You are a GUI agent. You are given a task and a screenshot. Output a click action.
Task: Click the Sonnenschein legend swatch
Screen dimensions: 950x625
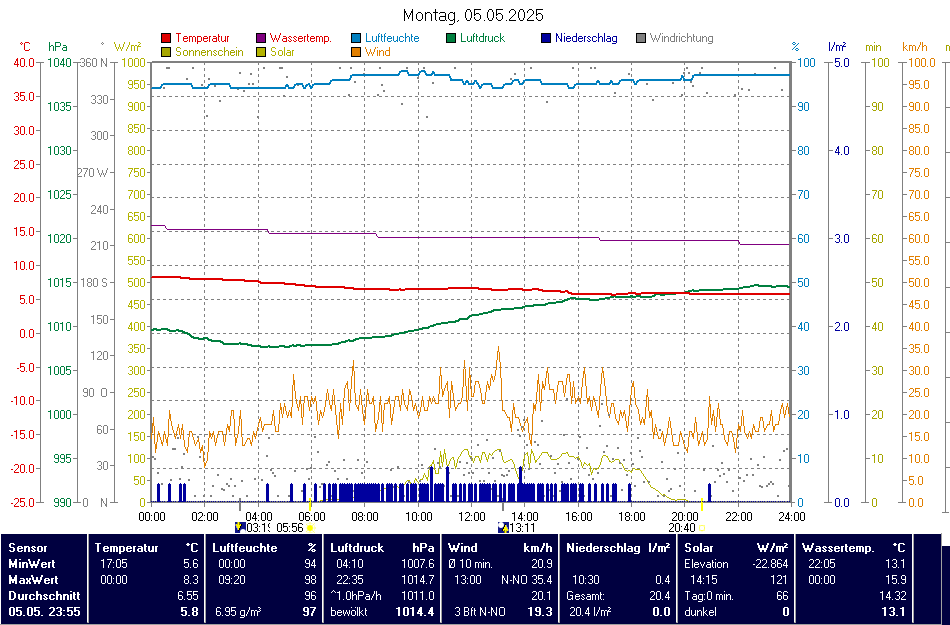166,52
